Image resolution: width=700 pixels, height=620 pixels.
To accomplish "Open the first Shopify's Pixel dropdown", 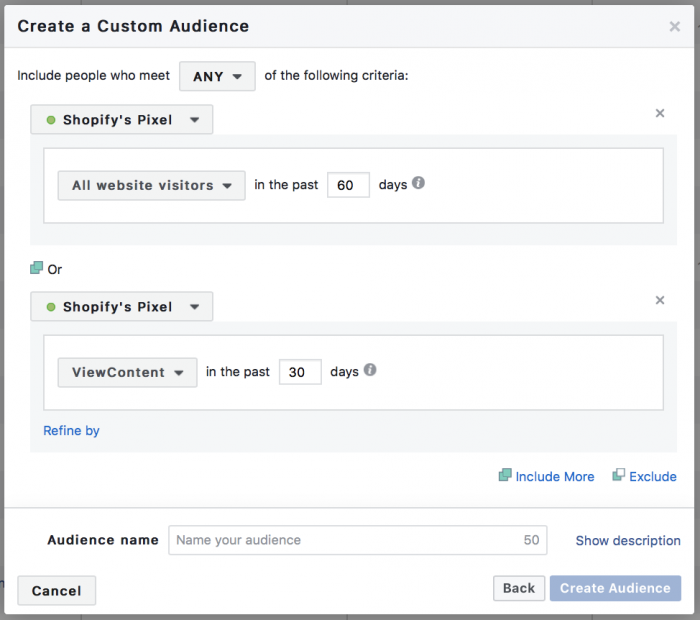I will [x=122, y=120].
